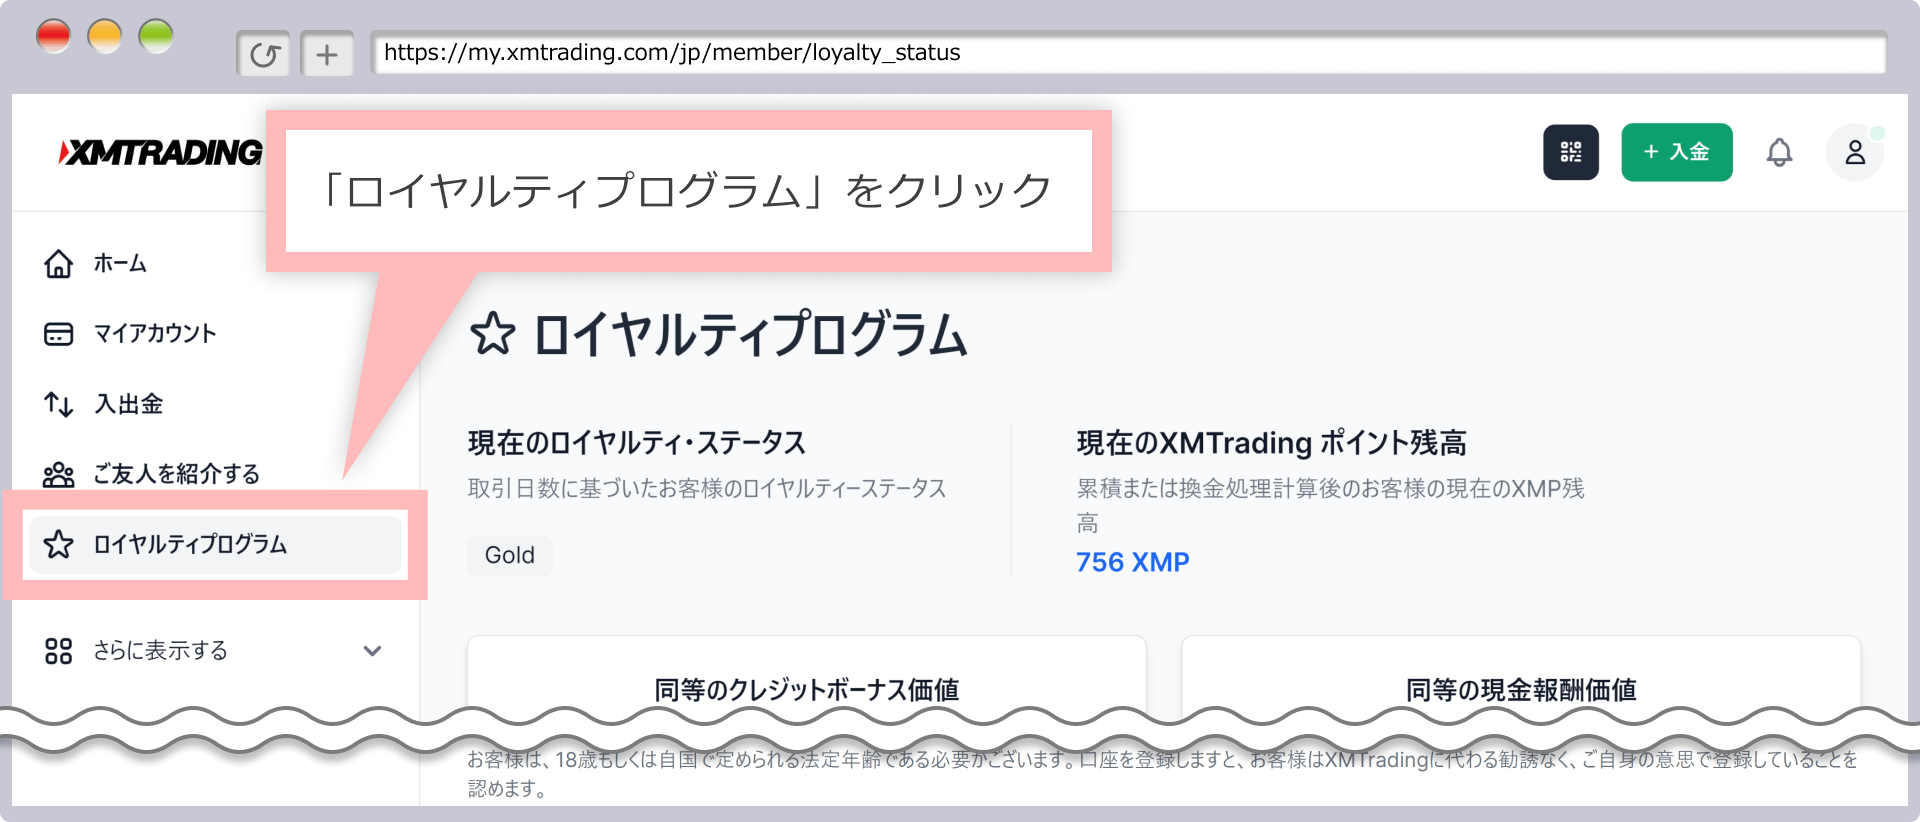This screenshot has height=822, width=1920.
Task: Focus the browser URL address bar
Action: [1128, 53]
